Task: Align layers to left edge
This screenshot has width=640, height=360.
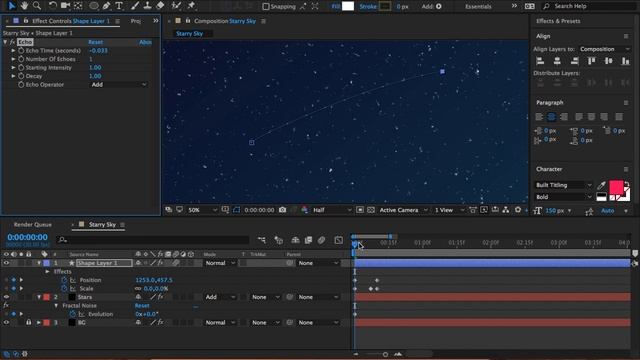Action: pyautogui.click(x=540, y=61)
